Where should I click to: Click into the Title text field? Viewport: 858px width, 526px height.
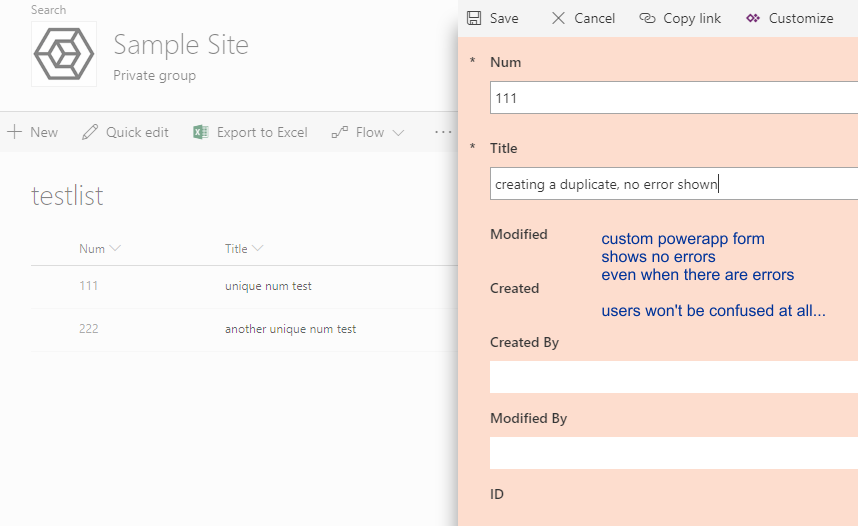click(674, 184)
